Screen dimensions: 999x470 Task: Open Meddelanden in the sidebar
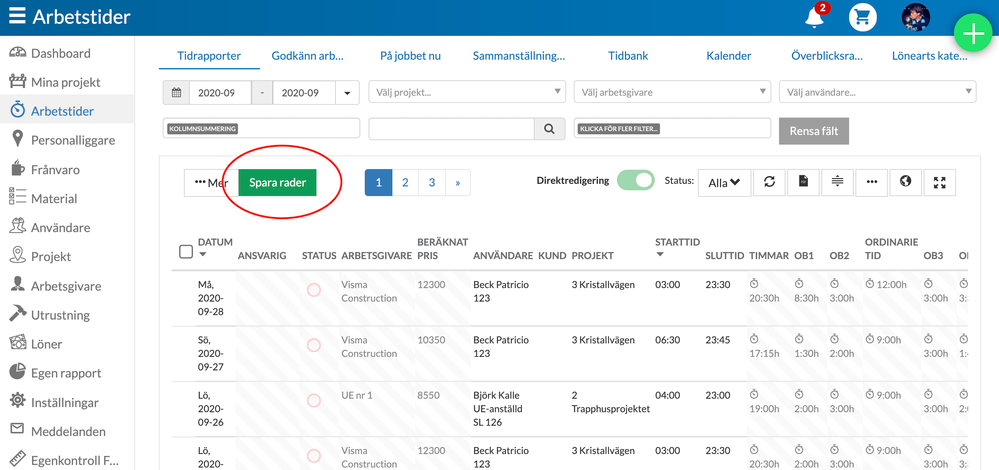(66, 431)
